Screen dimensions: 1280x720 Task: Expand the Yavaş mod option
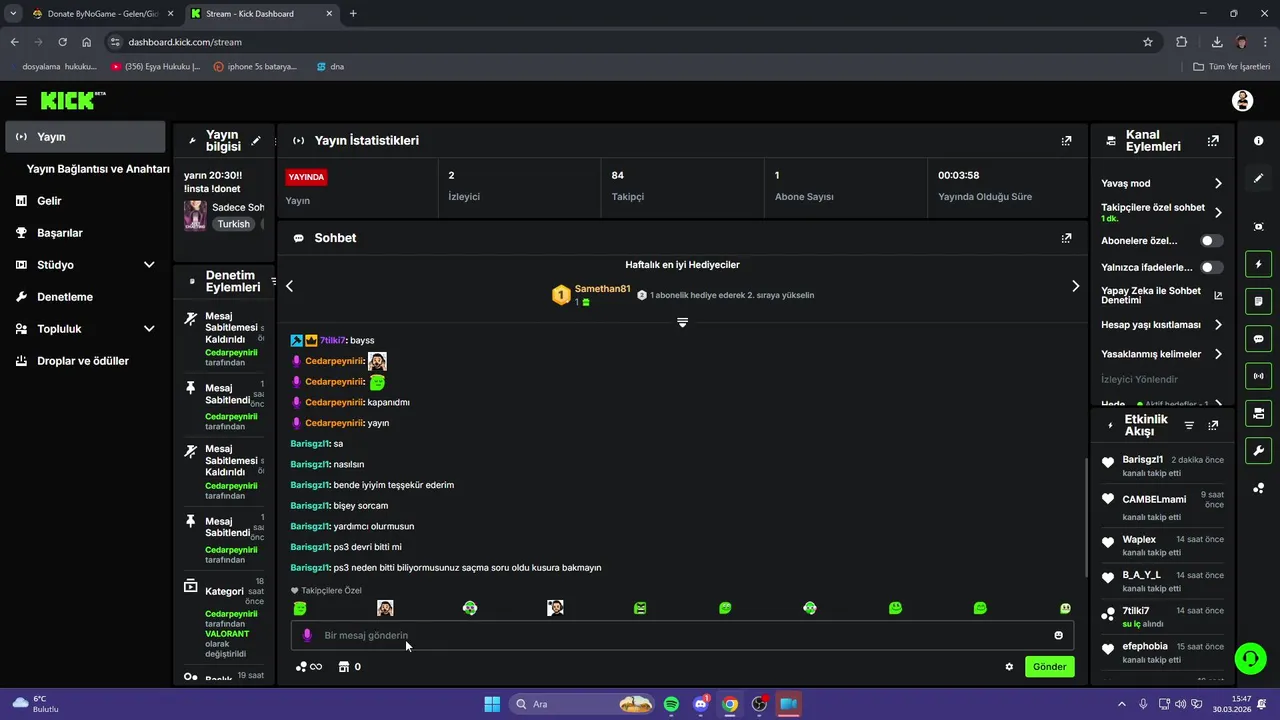(x=1218, y=184)
